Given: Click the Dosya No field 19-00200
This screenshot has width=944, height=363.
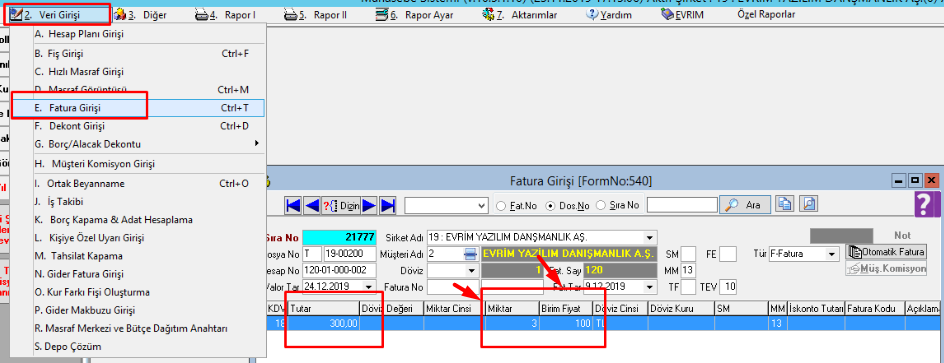Looking at the screenshot, I should point(349,253).
